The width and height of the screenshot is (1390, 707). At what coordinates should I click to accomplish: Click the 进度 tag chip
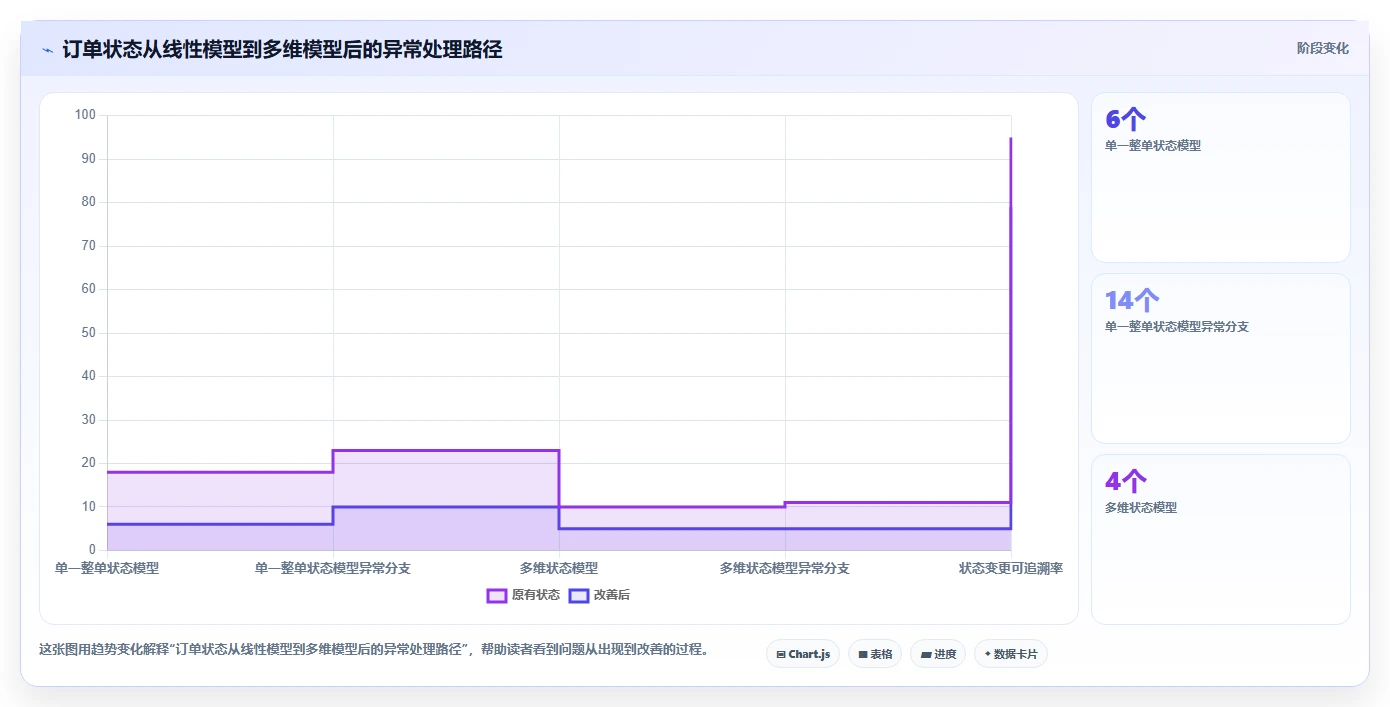(938, 654)
